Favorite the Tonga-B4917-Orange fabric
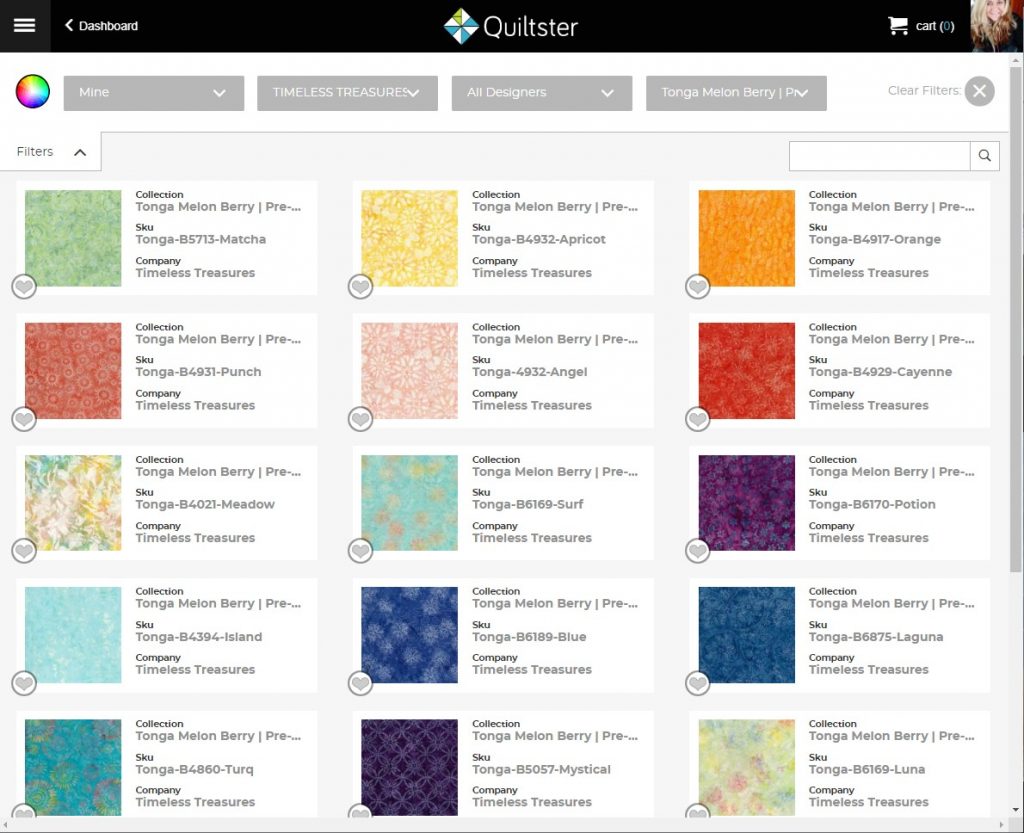The image size is (1024, 833). click(697, 287)
